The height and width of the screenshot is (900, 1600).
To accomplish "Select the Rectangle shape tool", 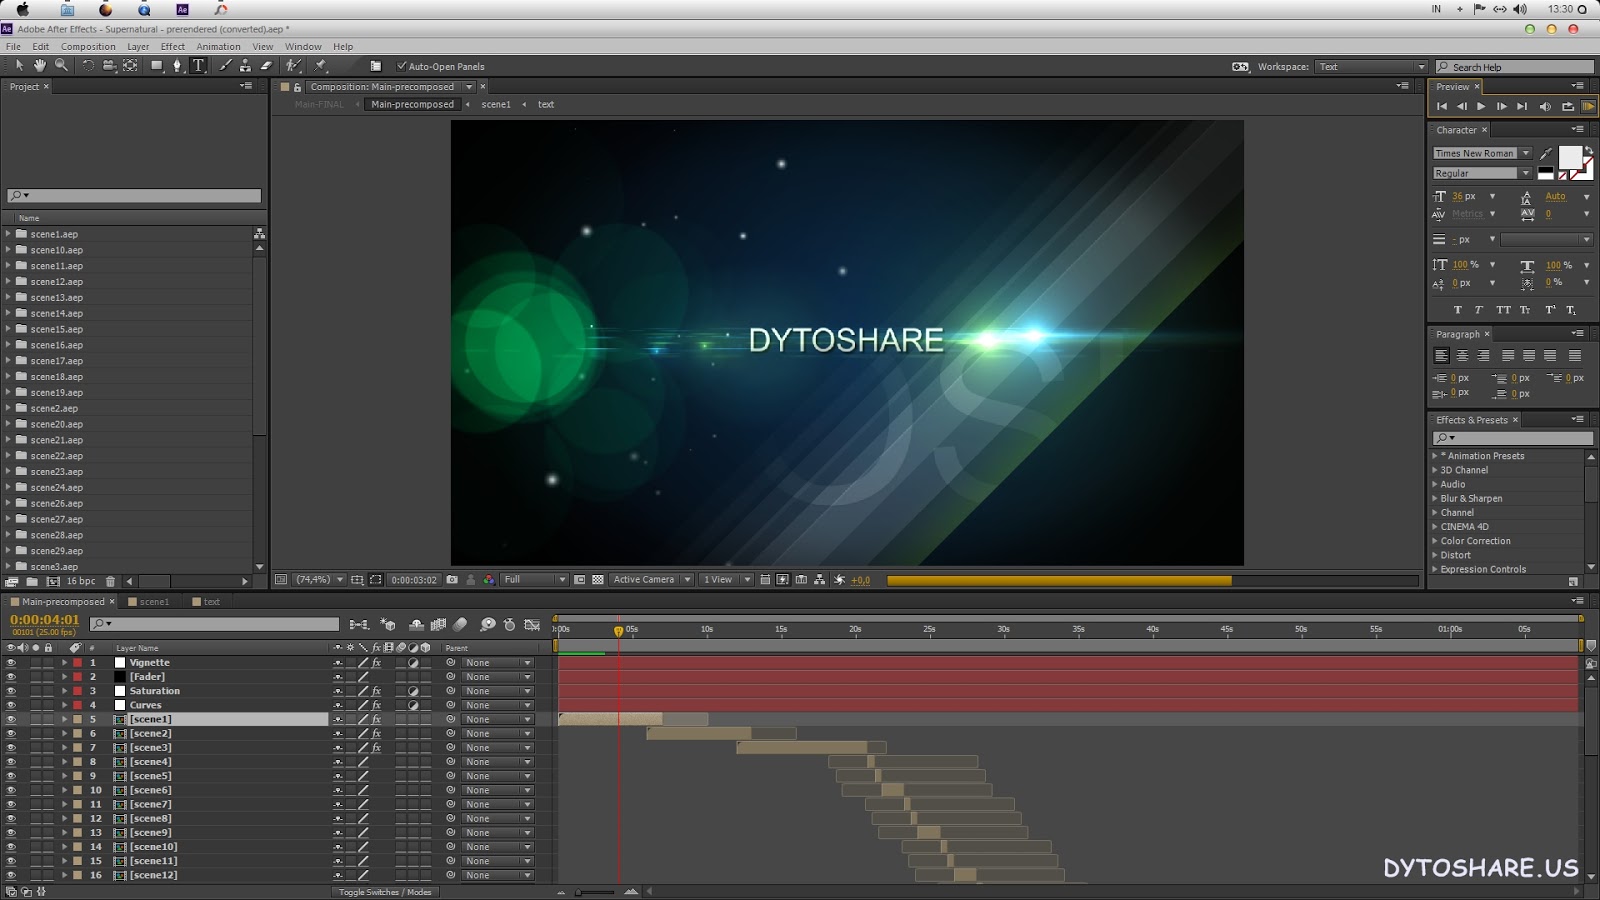I will 156,66.
